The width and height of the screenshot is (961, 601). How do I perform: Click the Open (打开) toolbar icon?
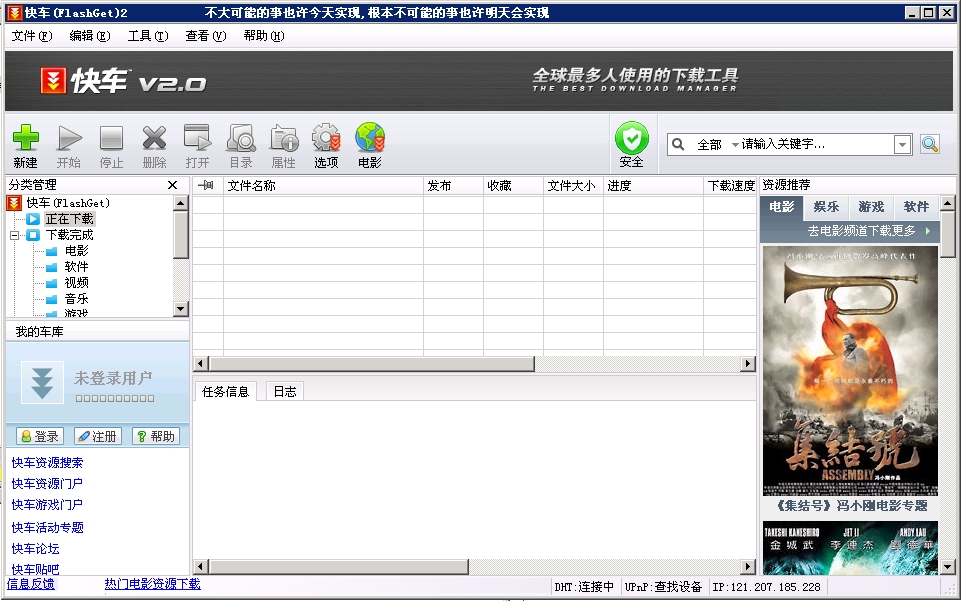point(197,138)
